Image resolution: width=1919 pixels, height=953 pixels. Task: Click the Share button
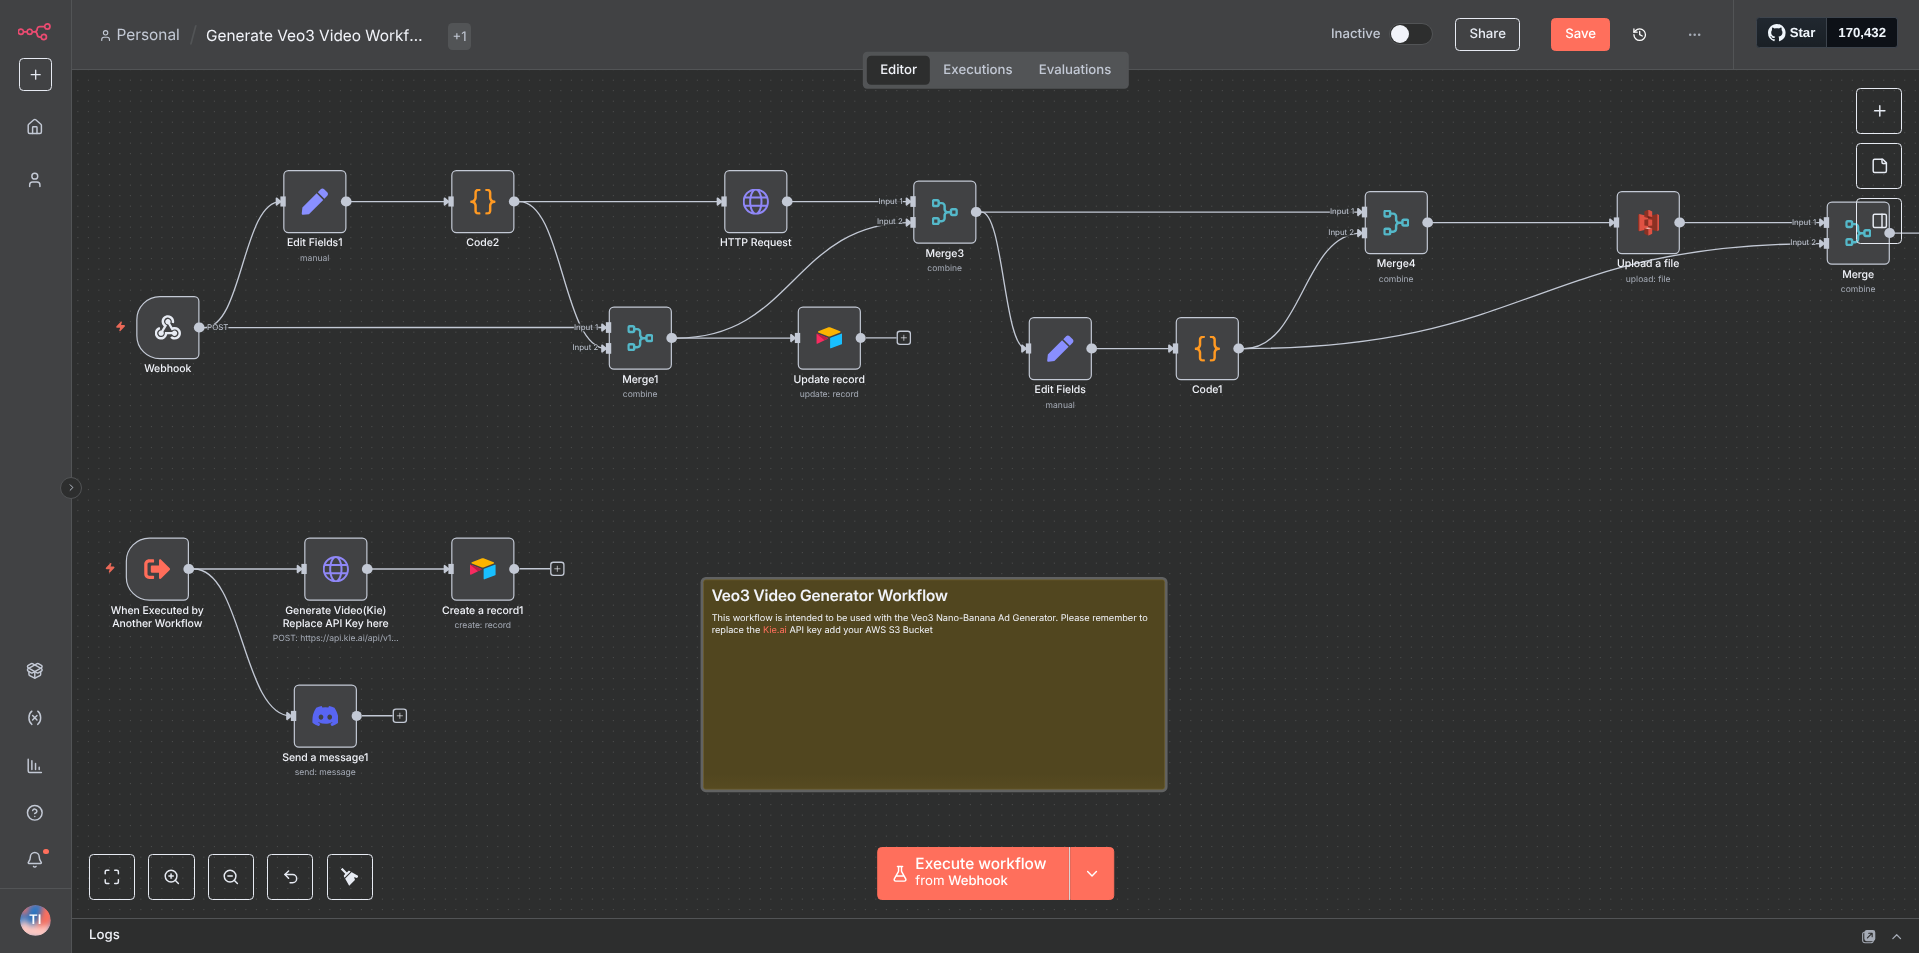tap(1486, 34)
